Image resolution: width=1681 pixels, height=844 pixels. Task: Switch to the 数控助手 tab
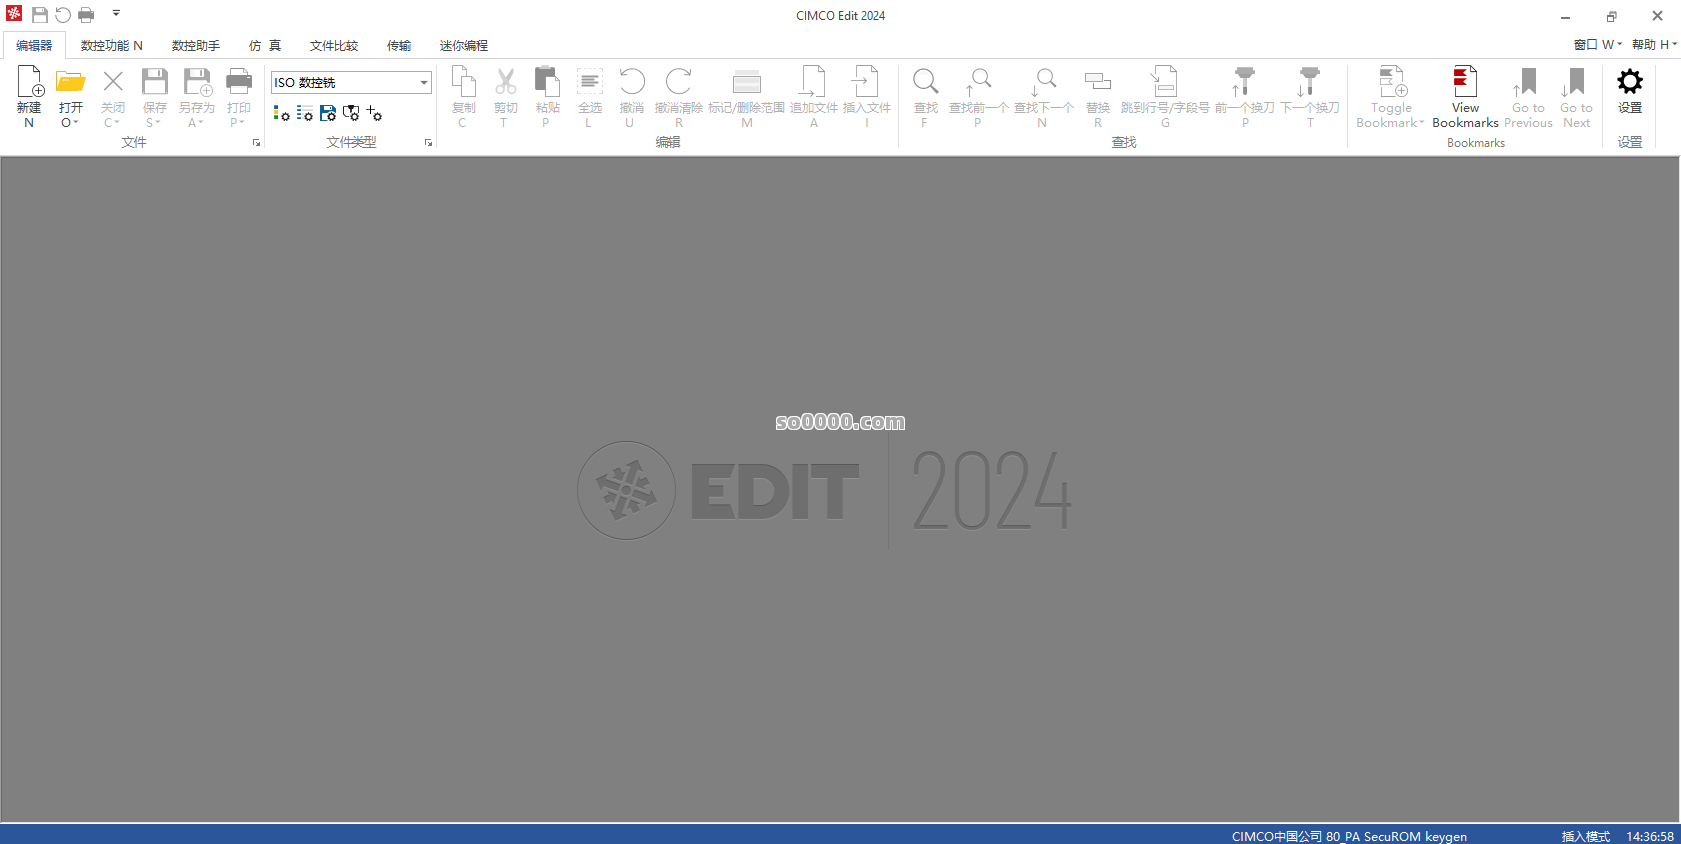(x=196, y=45)
